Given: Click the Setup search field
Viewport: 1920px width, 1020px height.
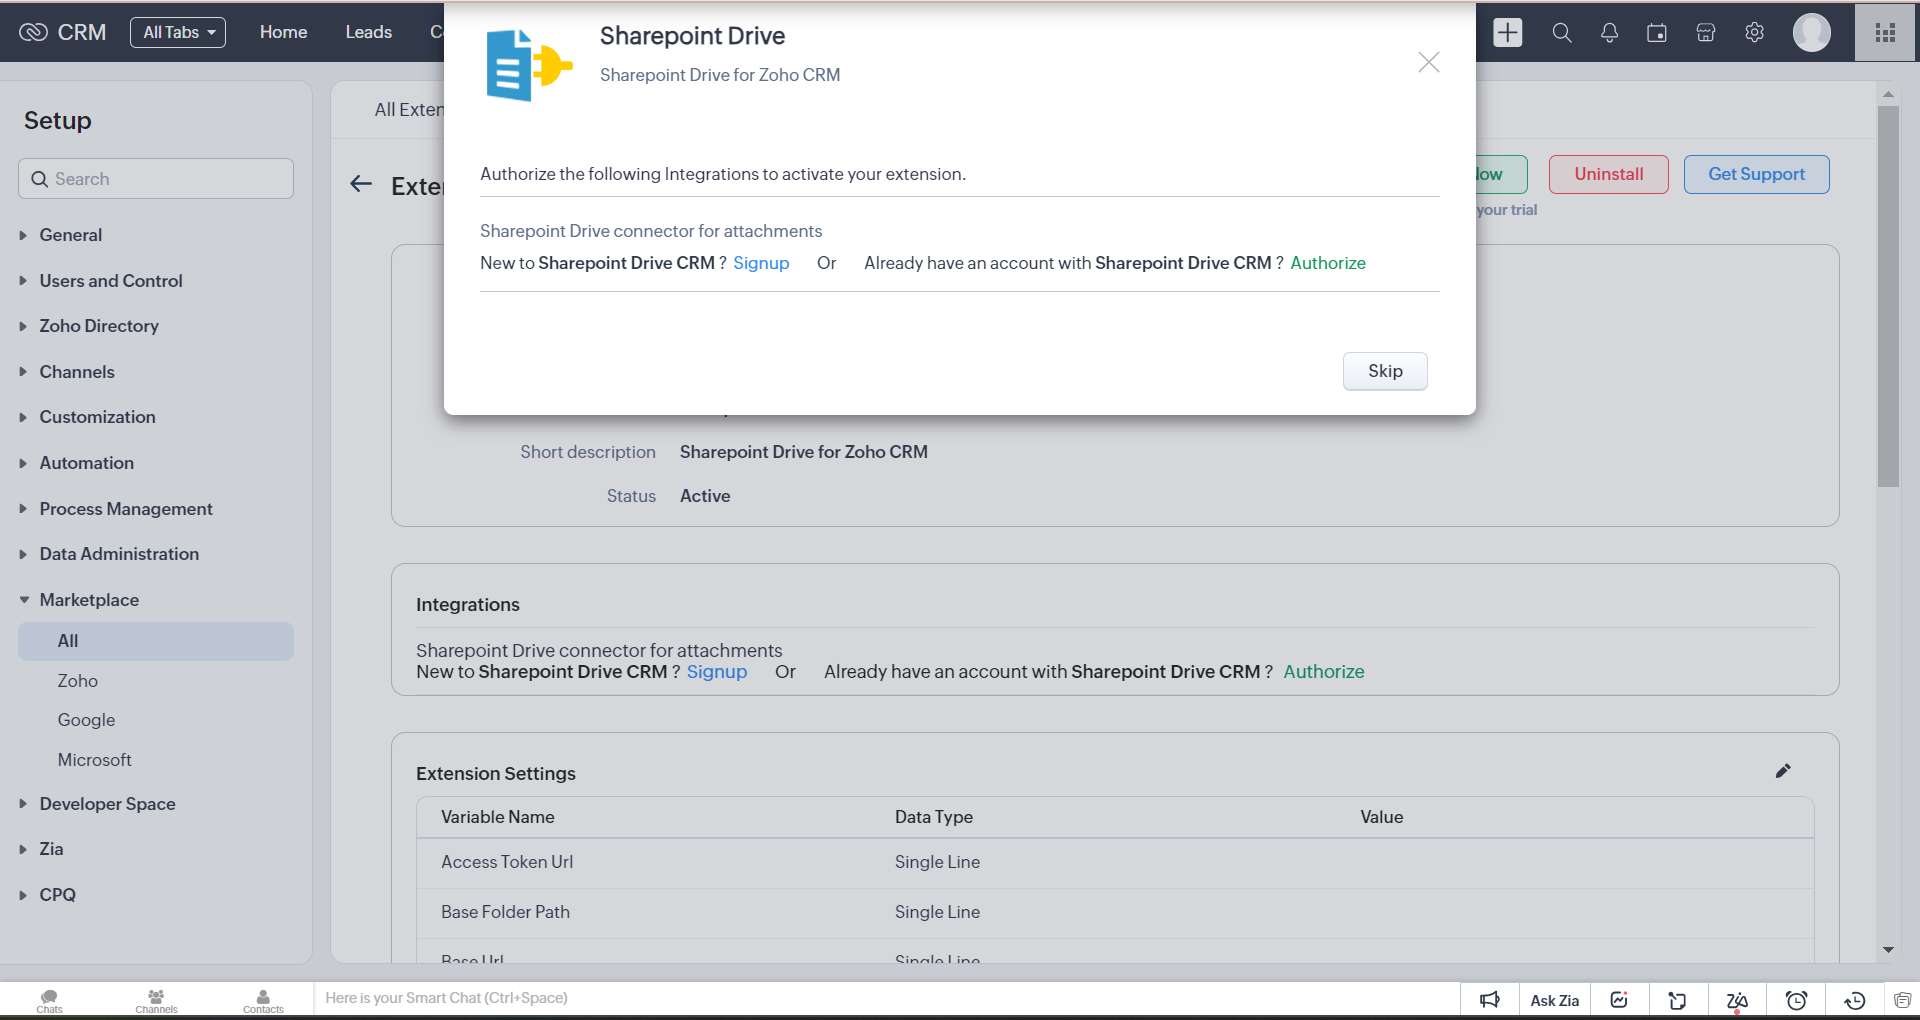Looking at the screenshot, I should click(156, 179).
